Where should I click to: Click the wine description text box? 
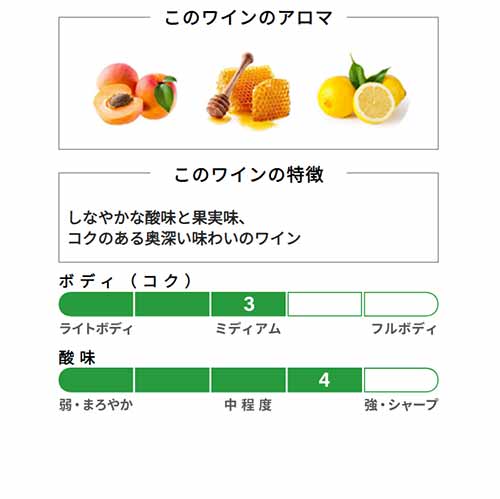click(x=248, y=217)
